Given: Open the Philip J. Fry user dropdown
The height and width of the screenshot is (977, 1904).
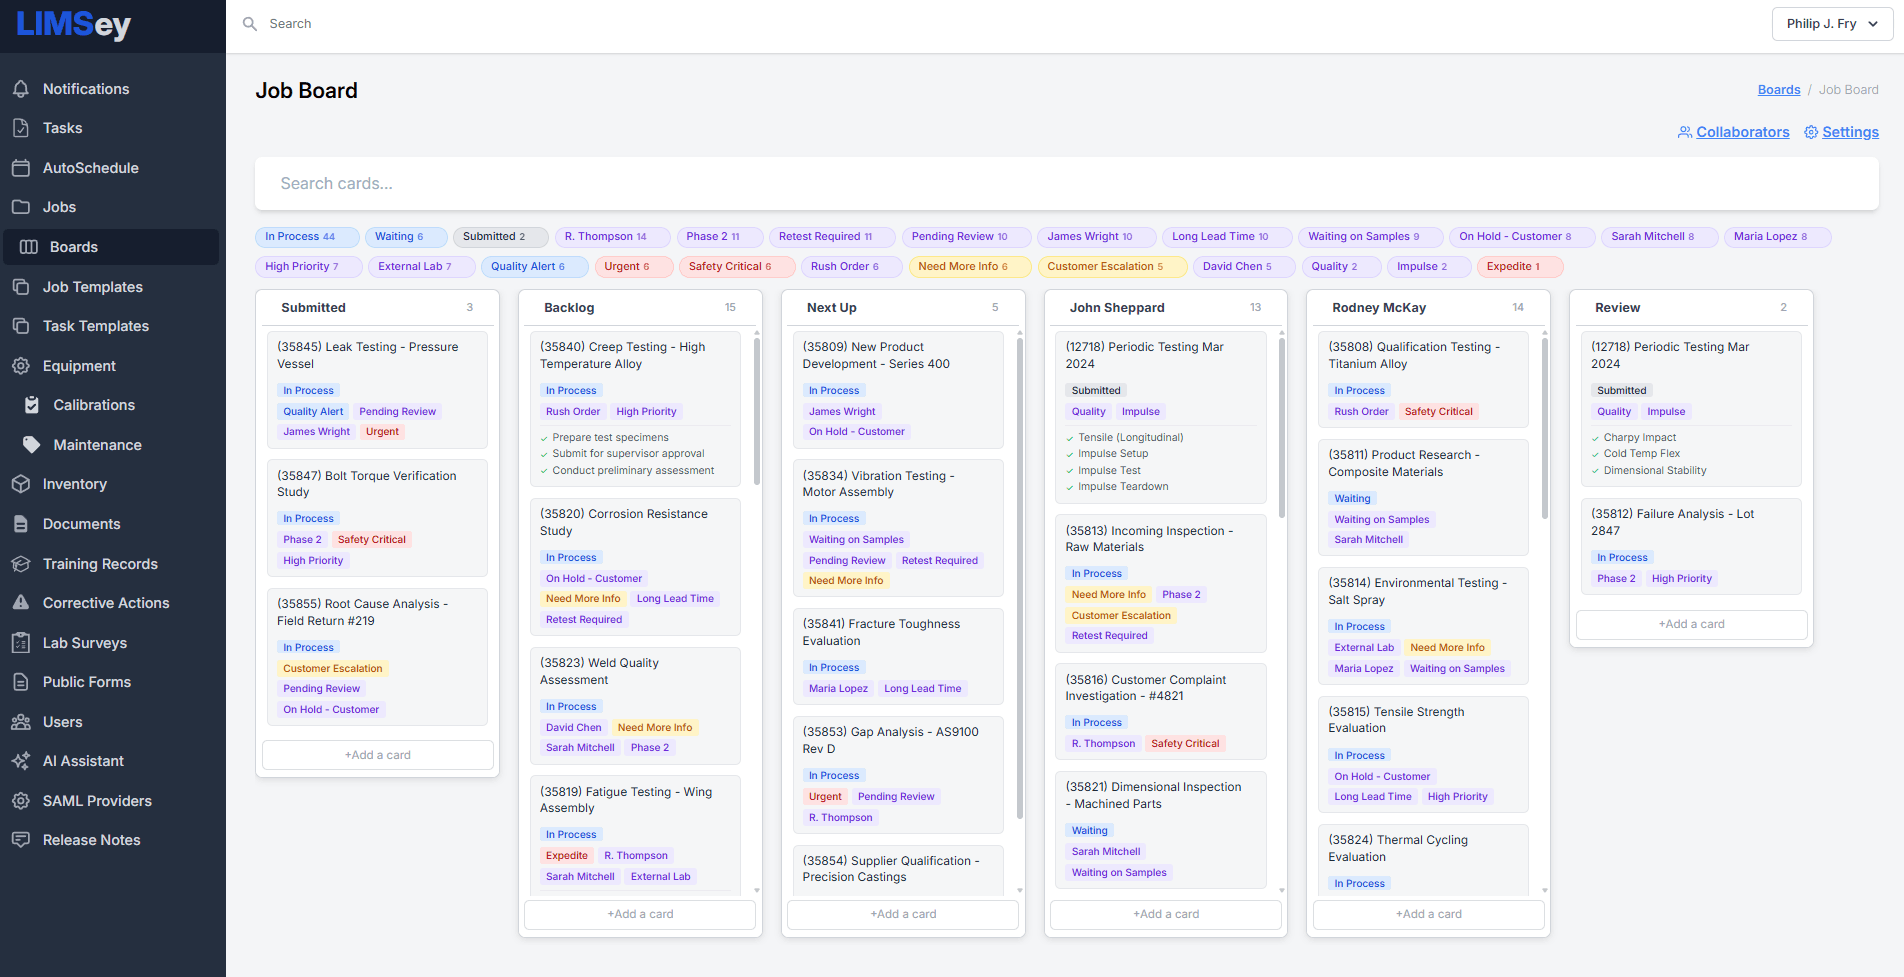Looking at the screenshot, I should coord(1831,24).
